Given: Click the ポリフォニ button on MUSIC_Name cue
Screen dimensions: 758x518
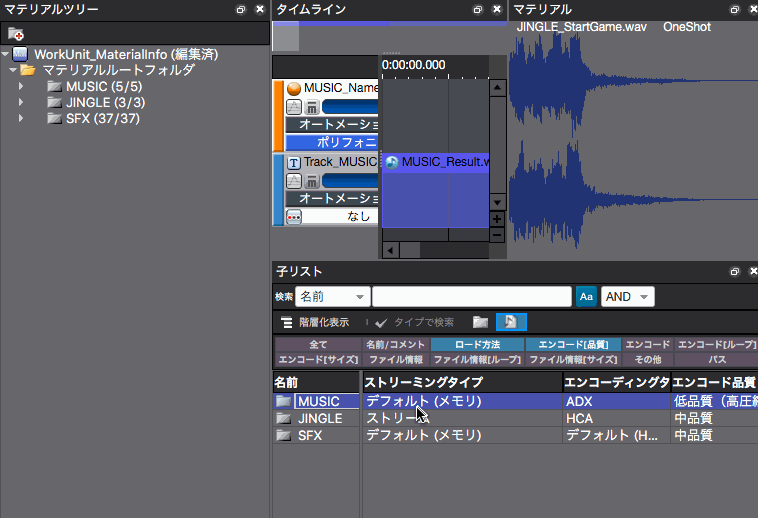Looking at the screenshot, I should coord(333,143).
